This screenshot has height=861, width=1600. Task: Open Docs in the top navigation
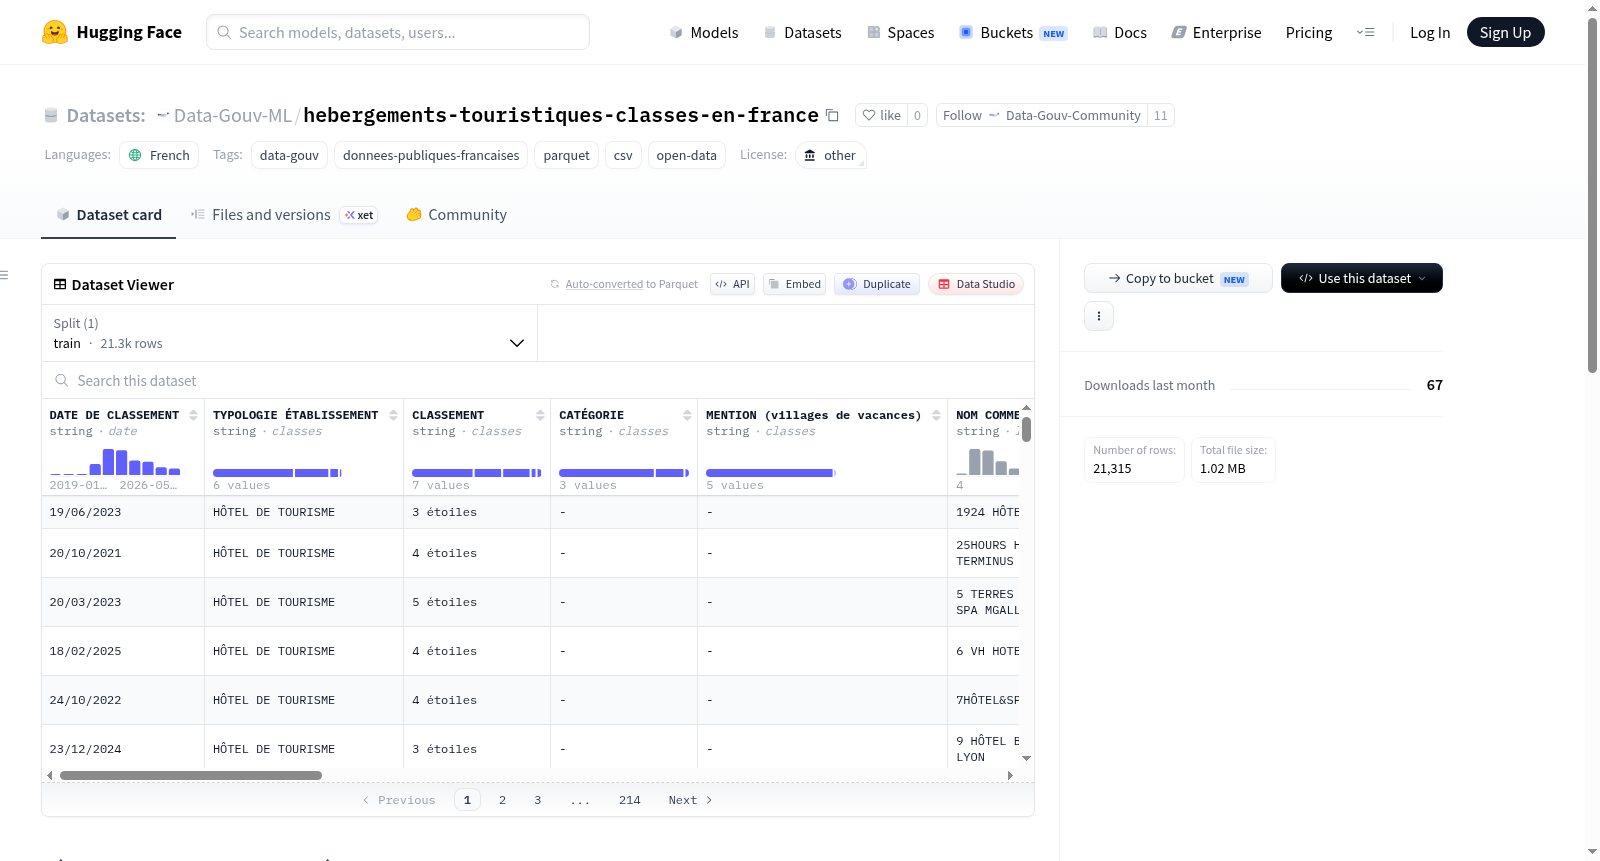[x=1119, y=32]
